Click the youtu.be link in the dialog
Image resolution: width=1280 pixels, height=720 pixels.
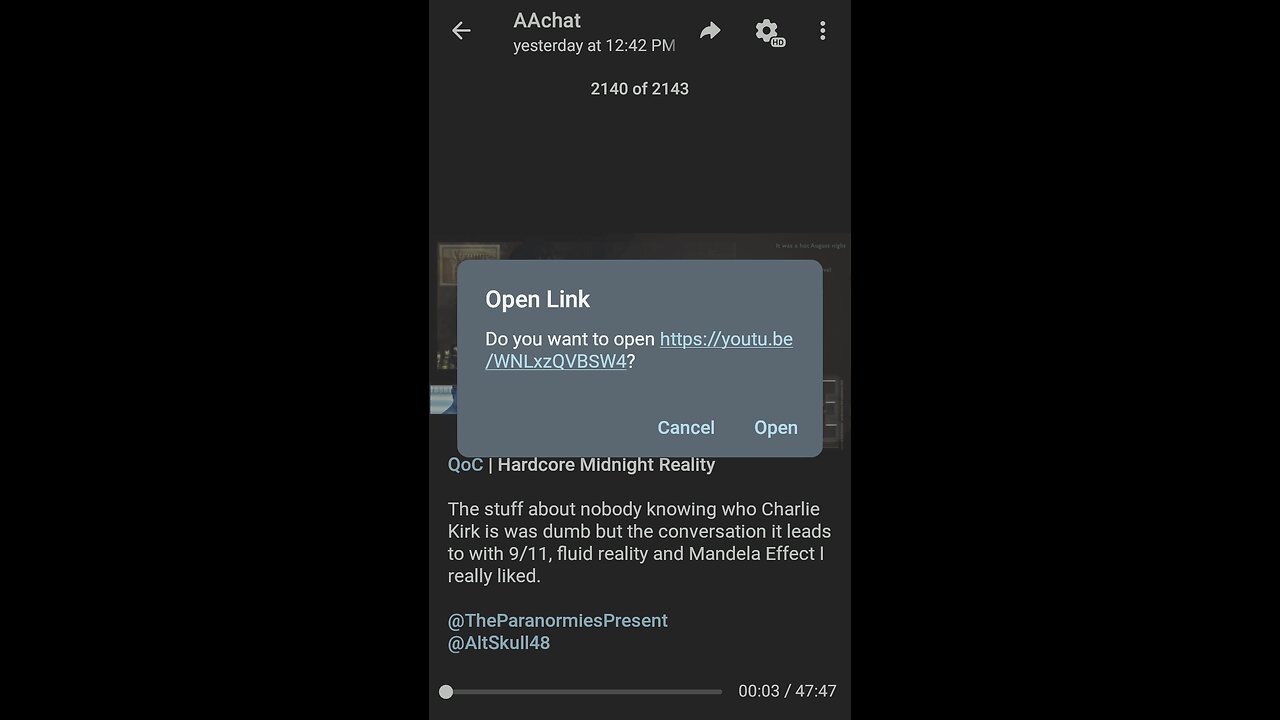point(640,350)
